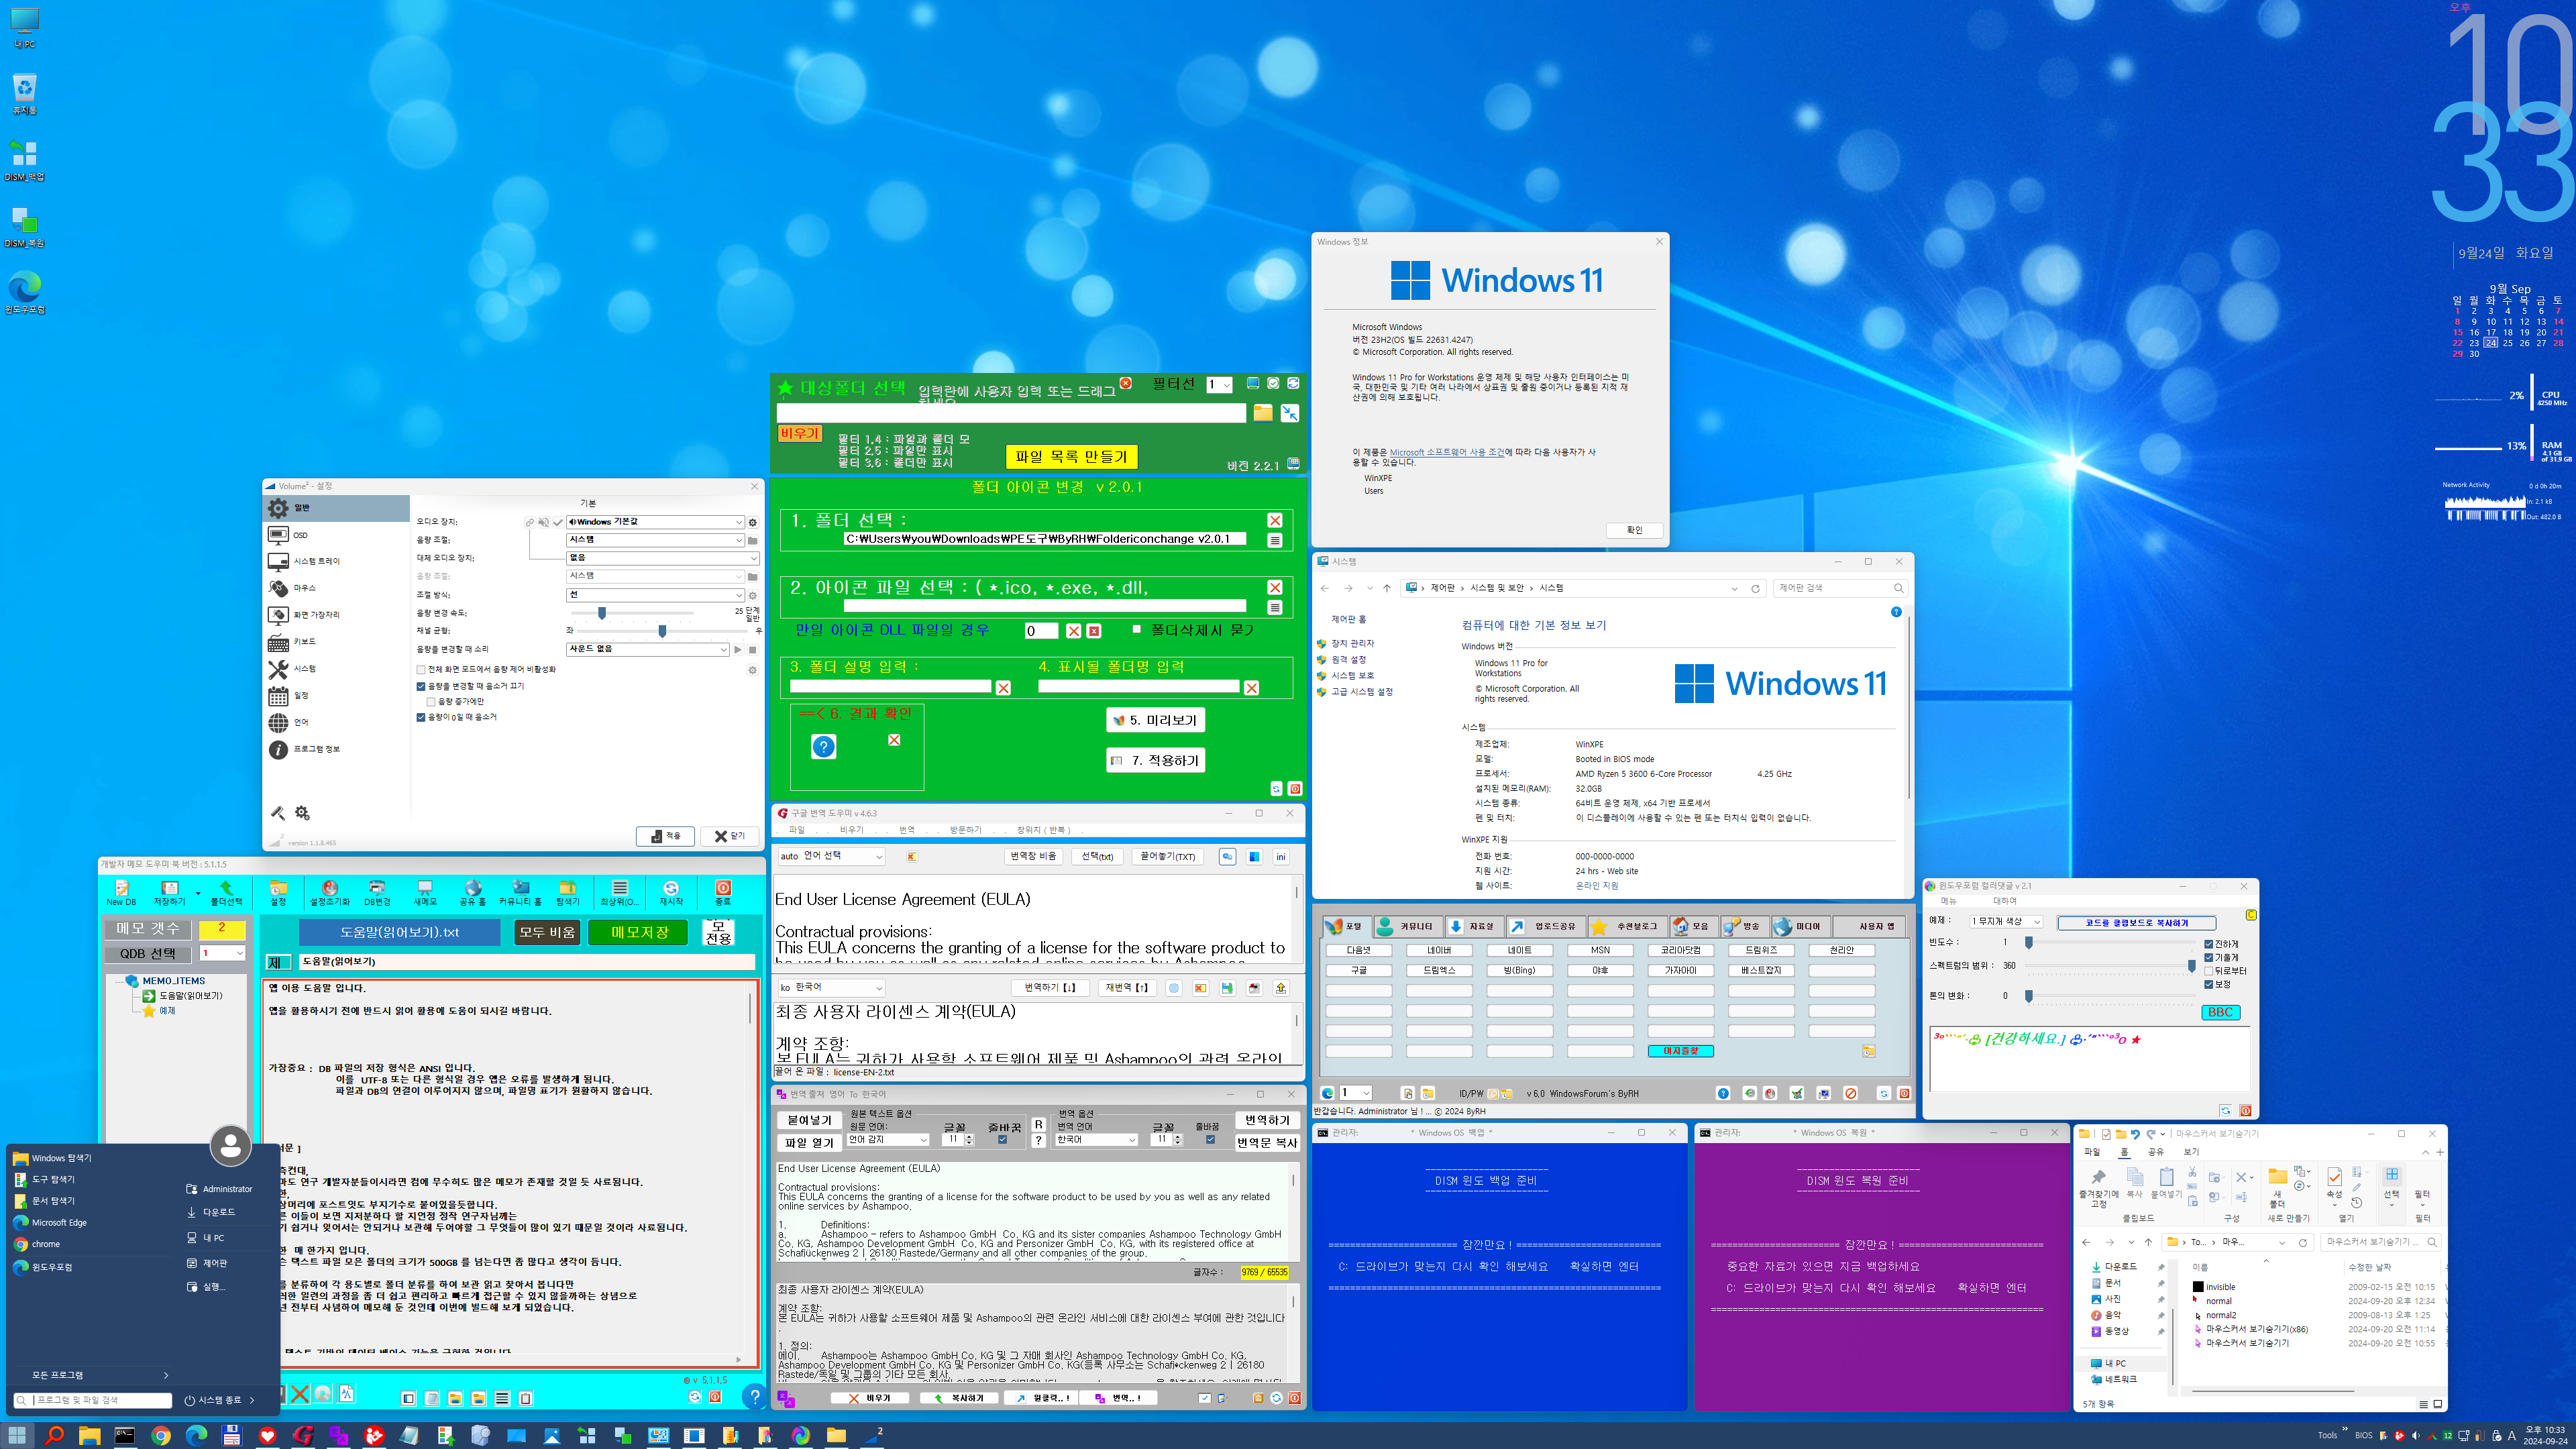Click 메모저장 green button
This screenshot has height=1449, width=2576.
click(639, 932)
